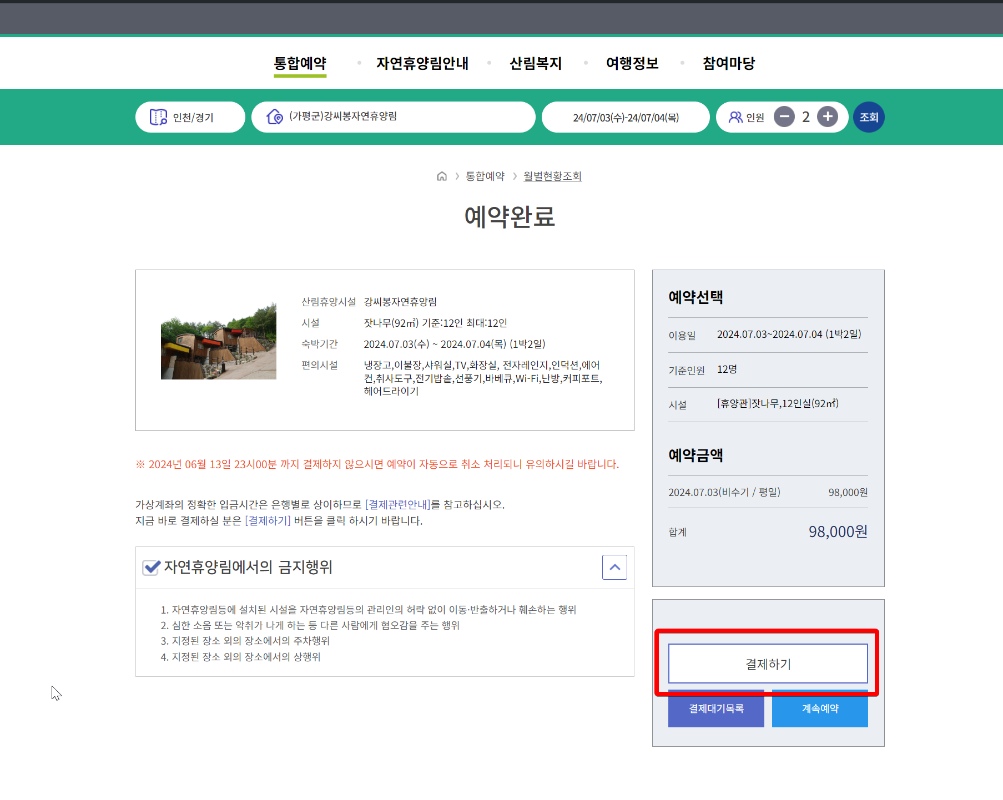Viewport: 1003px width, 800px height.
Task: Click the home icon in the breadcrumb
Action: click(x=441, y=175)
